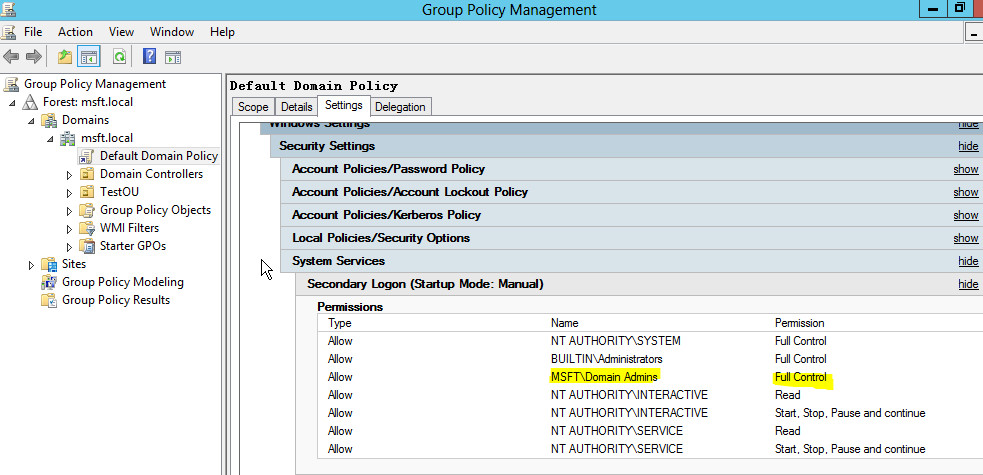The width and height of the screenshot is (983, 475).
Task: Select the Group Policy Results node
Action: 115,300
